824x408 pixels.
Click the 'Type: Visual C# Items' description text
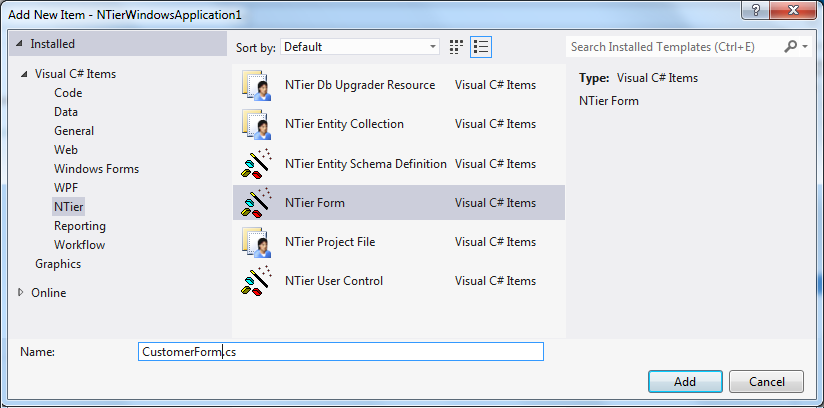[x=638, y=78]
